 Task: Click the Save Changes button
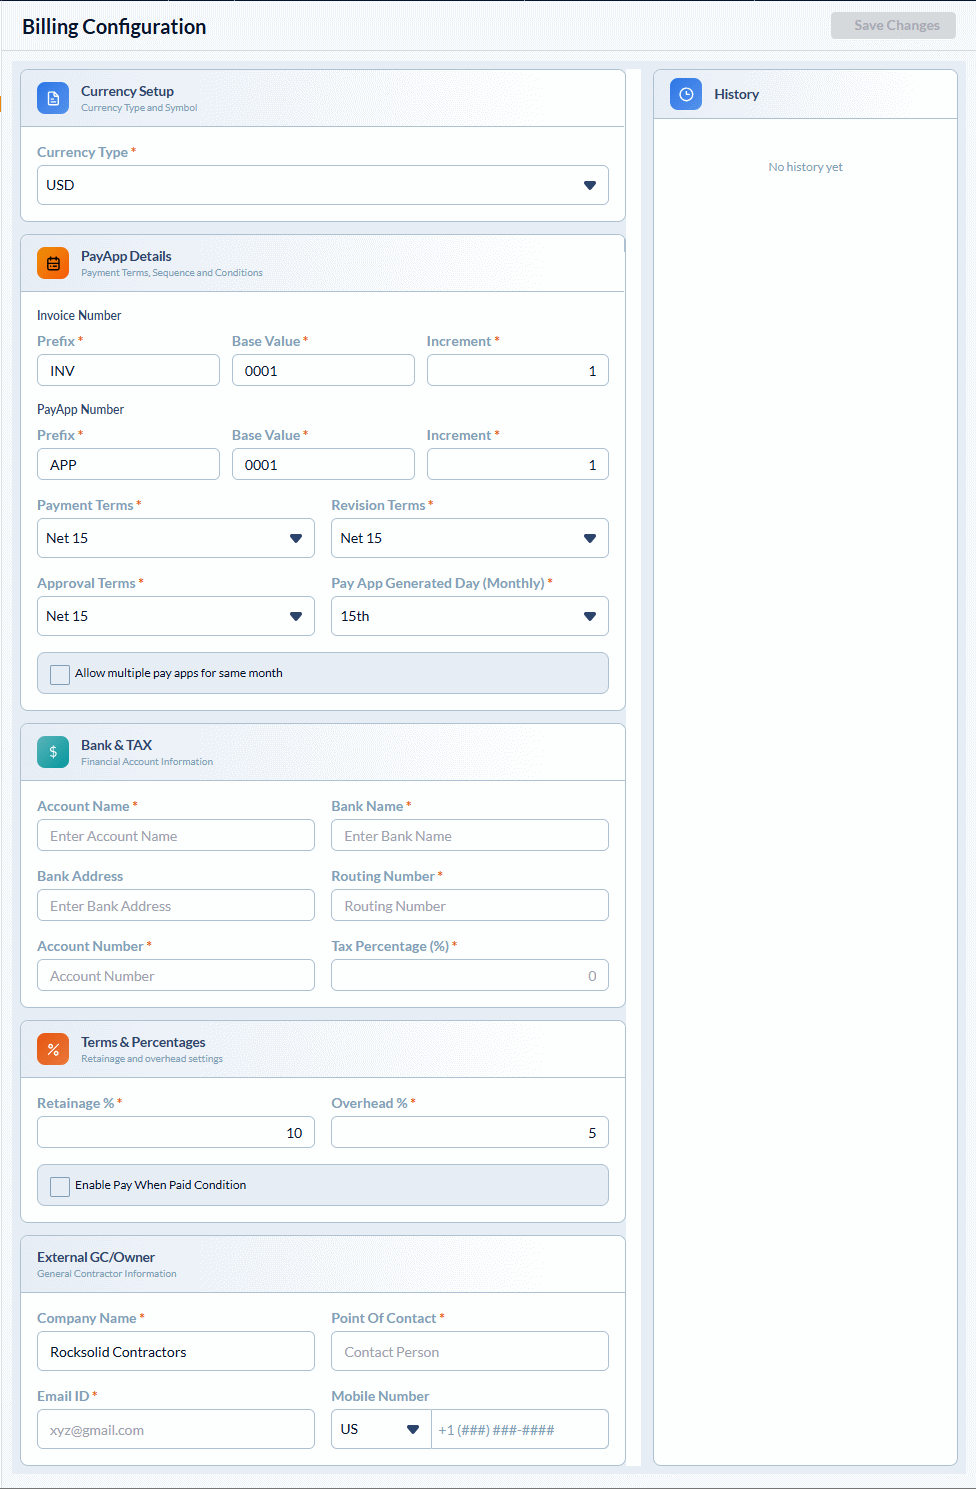[x=893, y=26]
